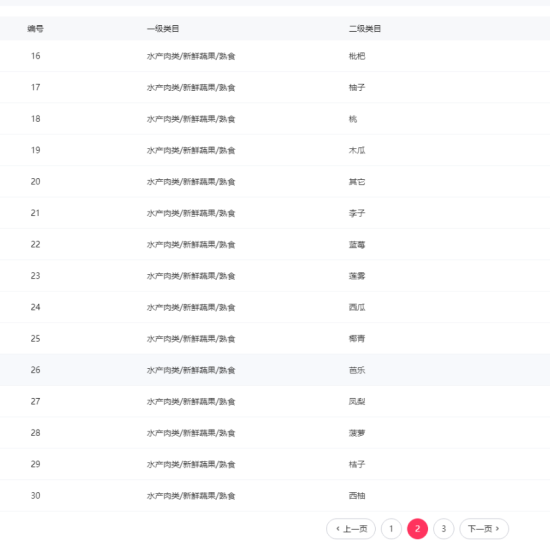This screenshot has width=550, height=545.
Task: Select row 22 蓝莓
Action: coord(275,244)
